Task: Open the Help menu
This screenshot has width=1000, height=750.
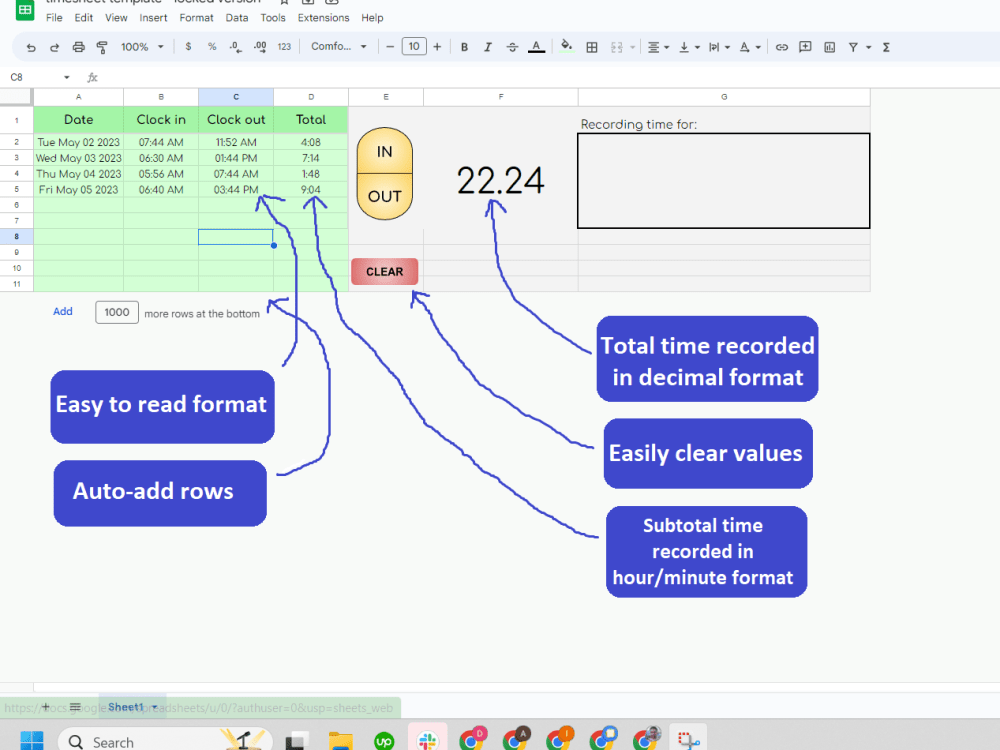Action: pos(372,18)
